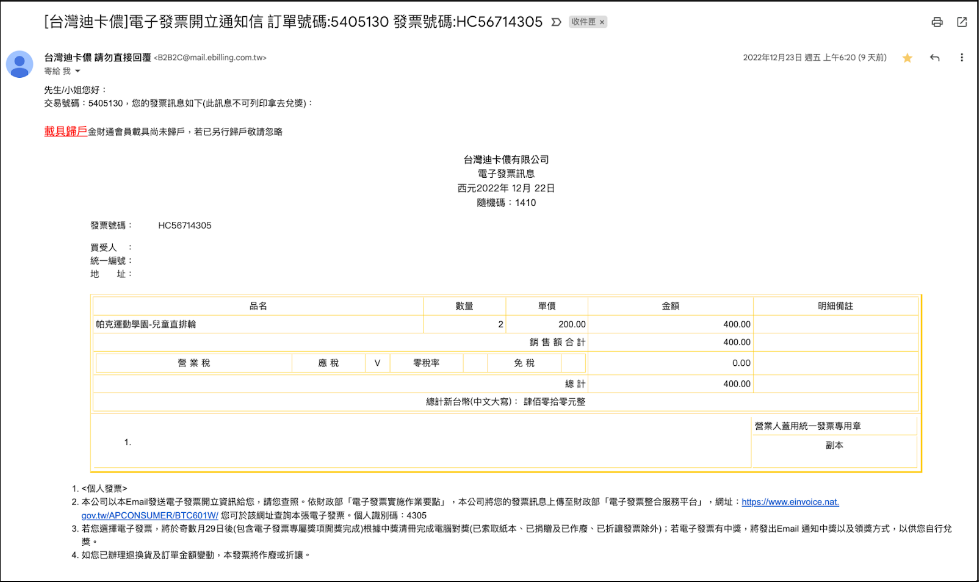Remove the 收件匣 label with its x
The height and width of the screenshot is (582, 979).
point(602,22)
